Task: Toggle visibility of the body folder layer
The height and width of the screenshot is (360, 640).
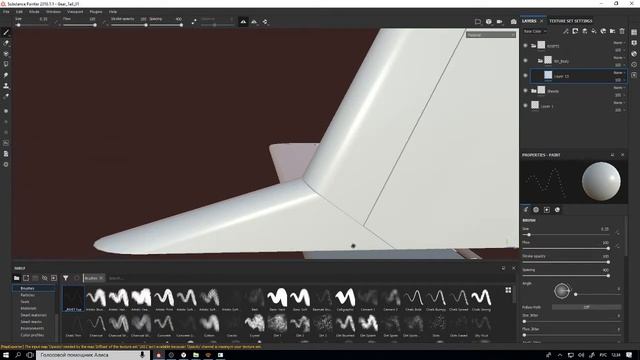Action: coord(525,60)
